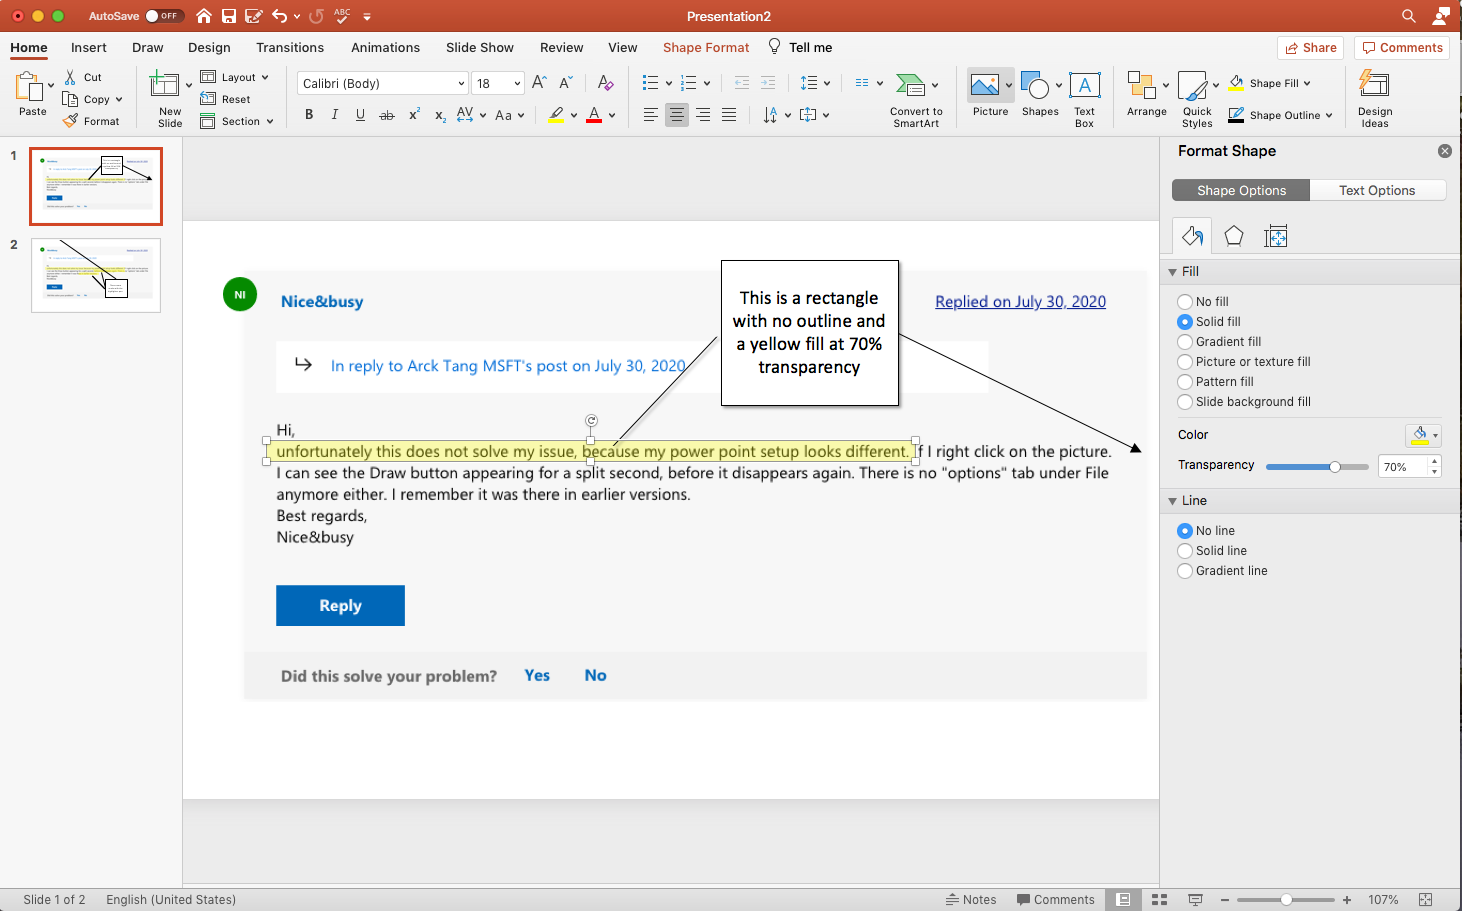This screenshot has width=1462, height=911.
Task: Toggle underline formatting
Action: tap(360, 115)
